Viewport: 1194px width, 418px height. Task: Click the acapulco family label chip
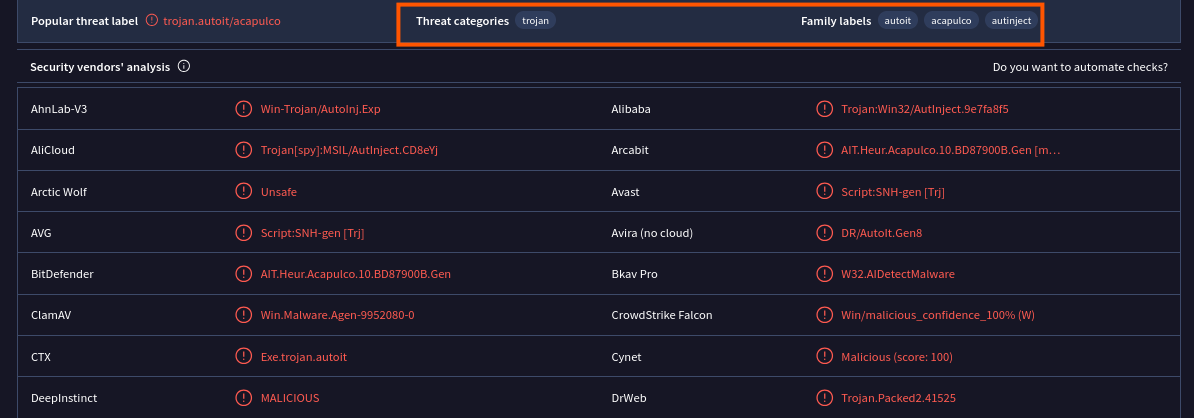coord(951,21)
